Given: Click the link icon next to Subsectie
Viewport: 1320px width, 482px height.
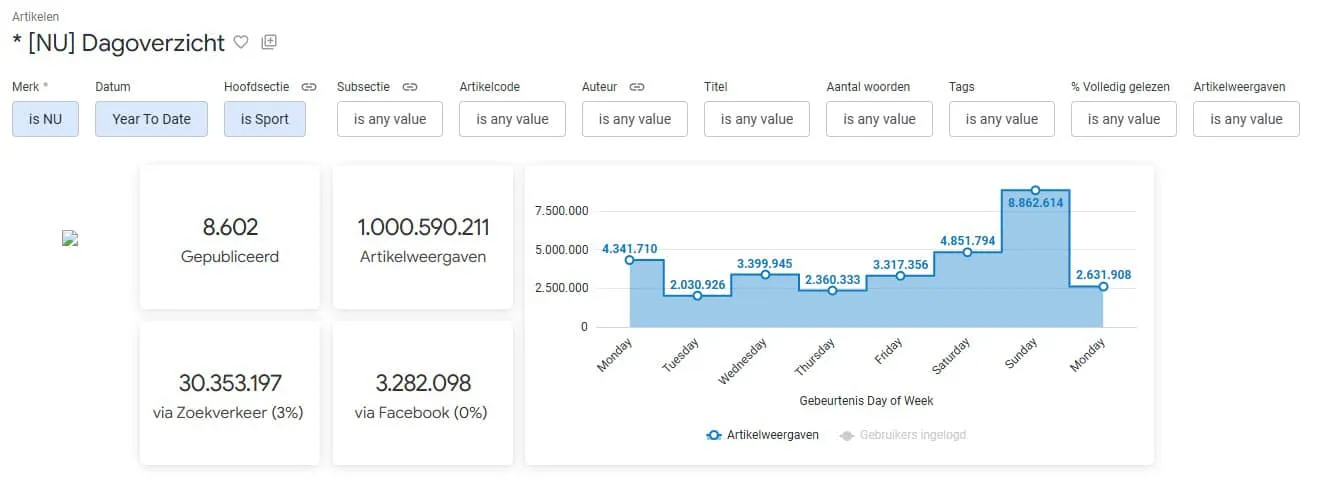Looking at the screenshot, I should tap(409, 87).
